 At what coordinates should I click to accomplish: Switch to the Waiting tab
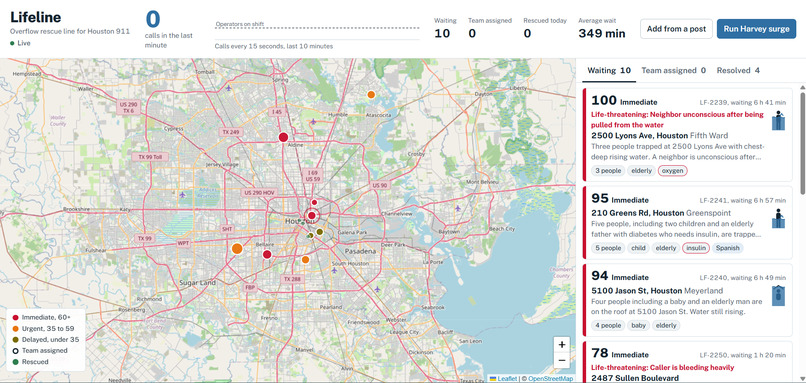pos(609,70)
